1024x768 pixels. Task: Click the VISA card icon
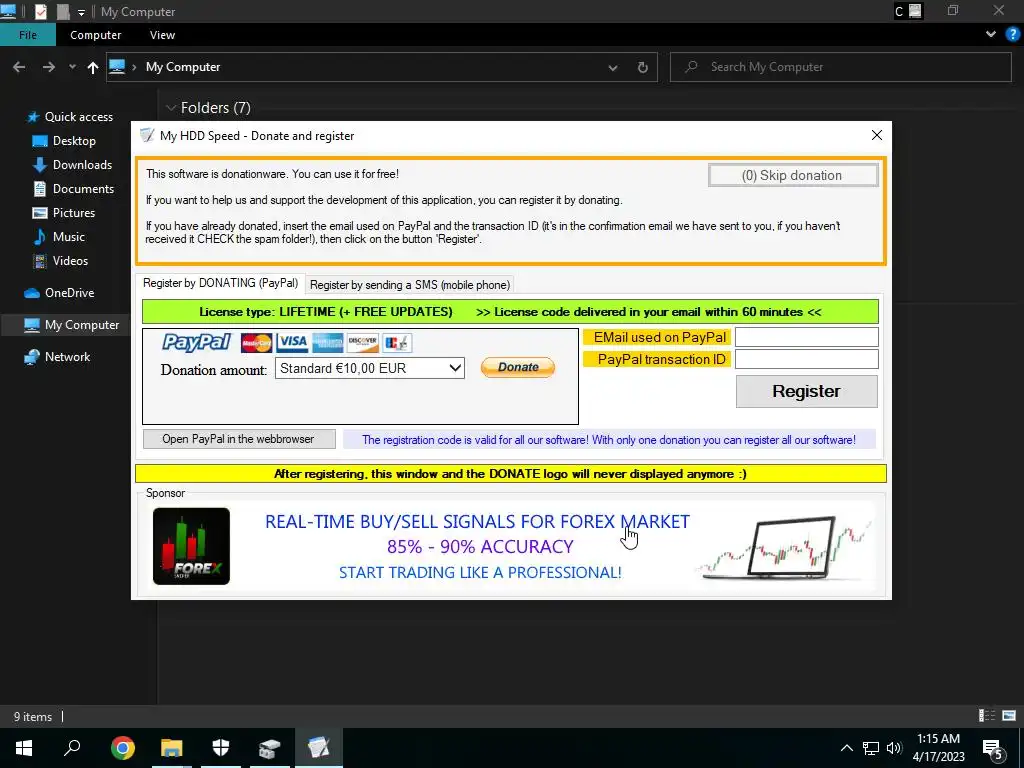pos(291,342)
